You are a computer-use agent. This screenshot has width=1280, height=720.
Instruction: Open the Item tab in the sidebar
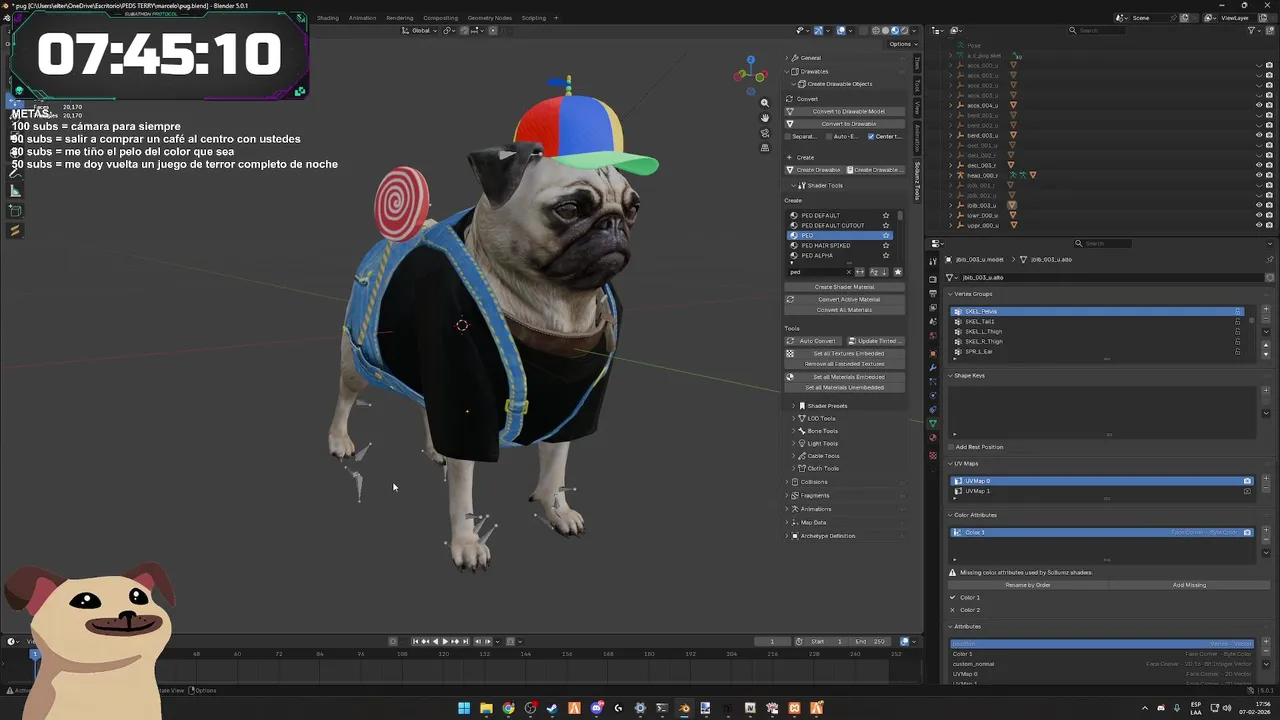(x=918, y=64)
